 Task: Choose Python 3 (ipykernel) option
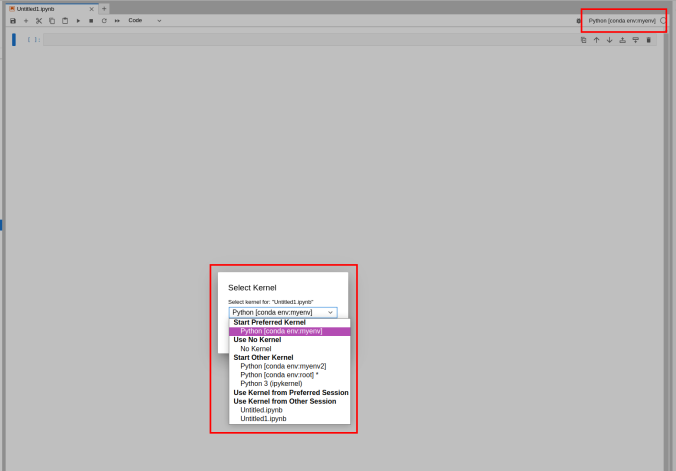coord(271,383)
